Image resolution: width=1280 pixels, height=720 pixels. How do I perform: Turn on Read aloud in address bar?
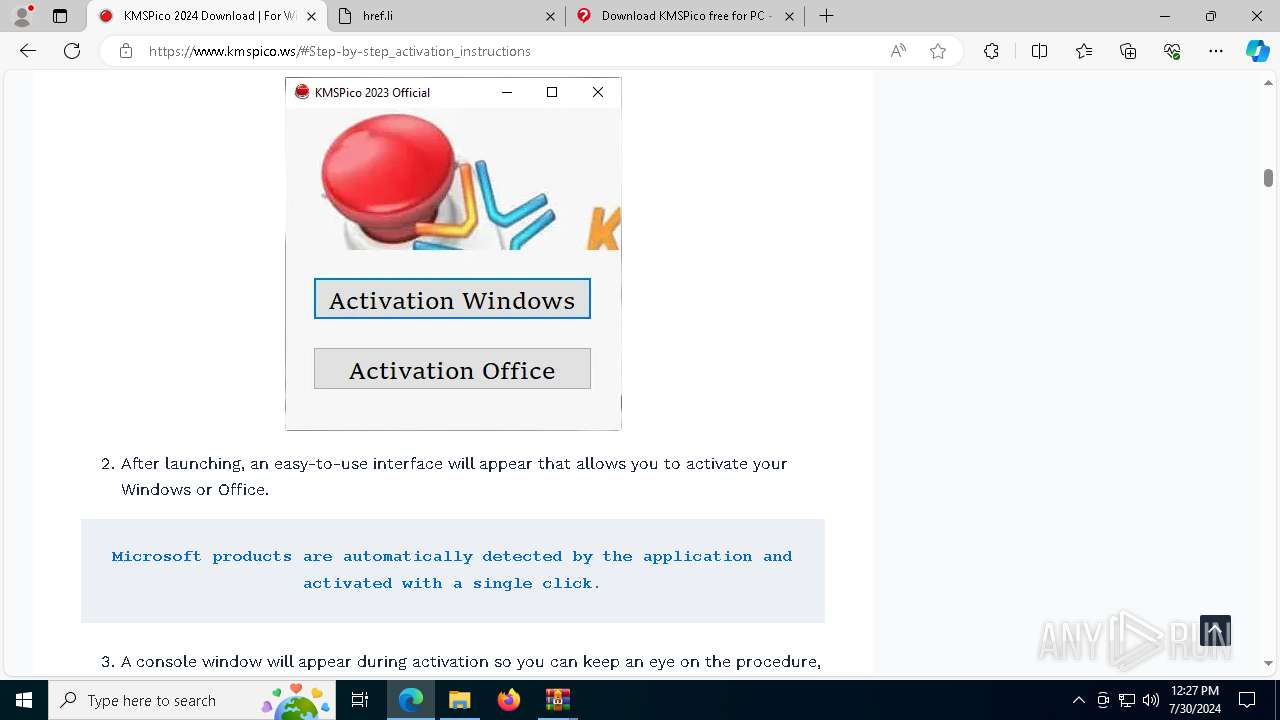point(898,51)
